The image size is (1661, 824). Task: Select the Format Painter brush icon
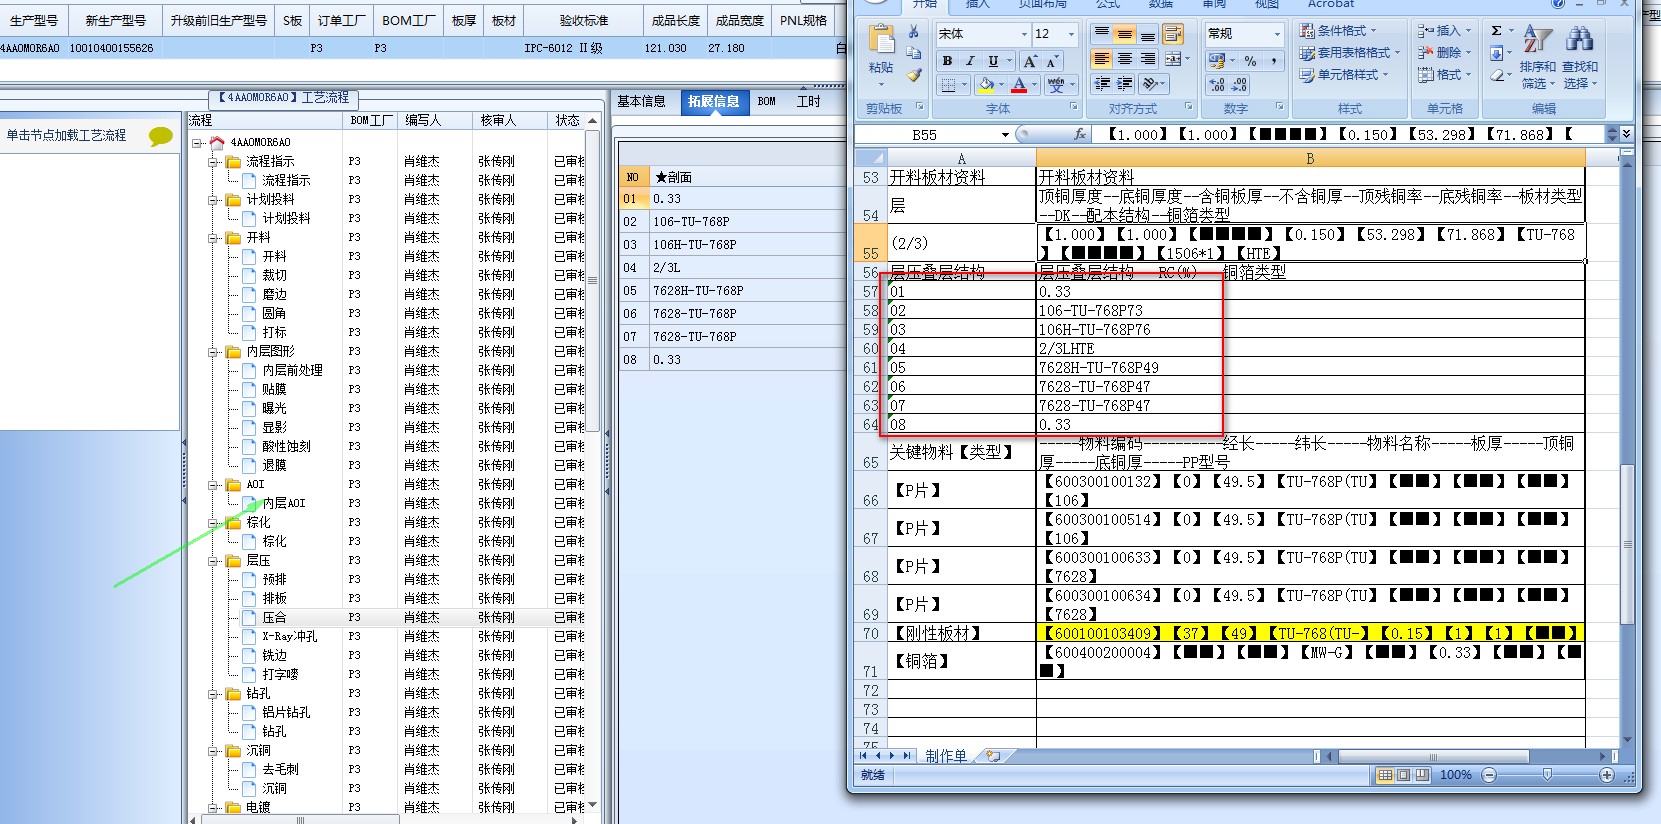pos(914,75)
